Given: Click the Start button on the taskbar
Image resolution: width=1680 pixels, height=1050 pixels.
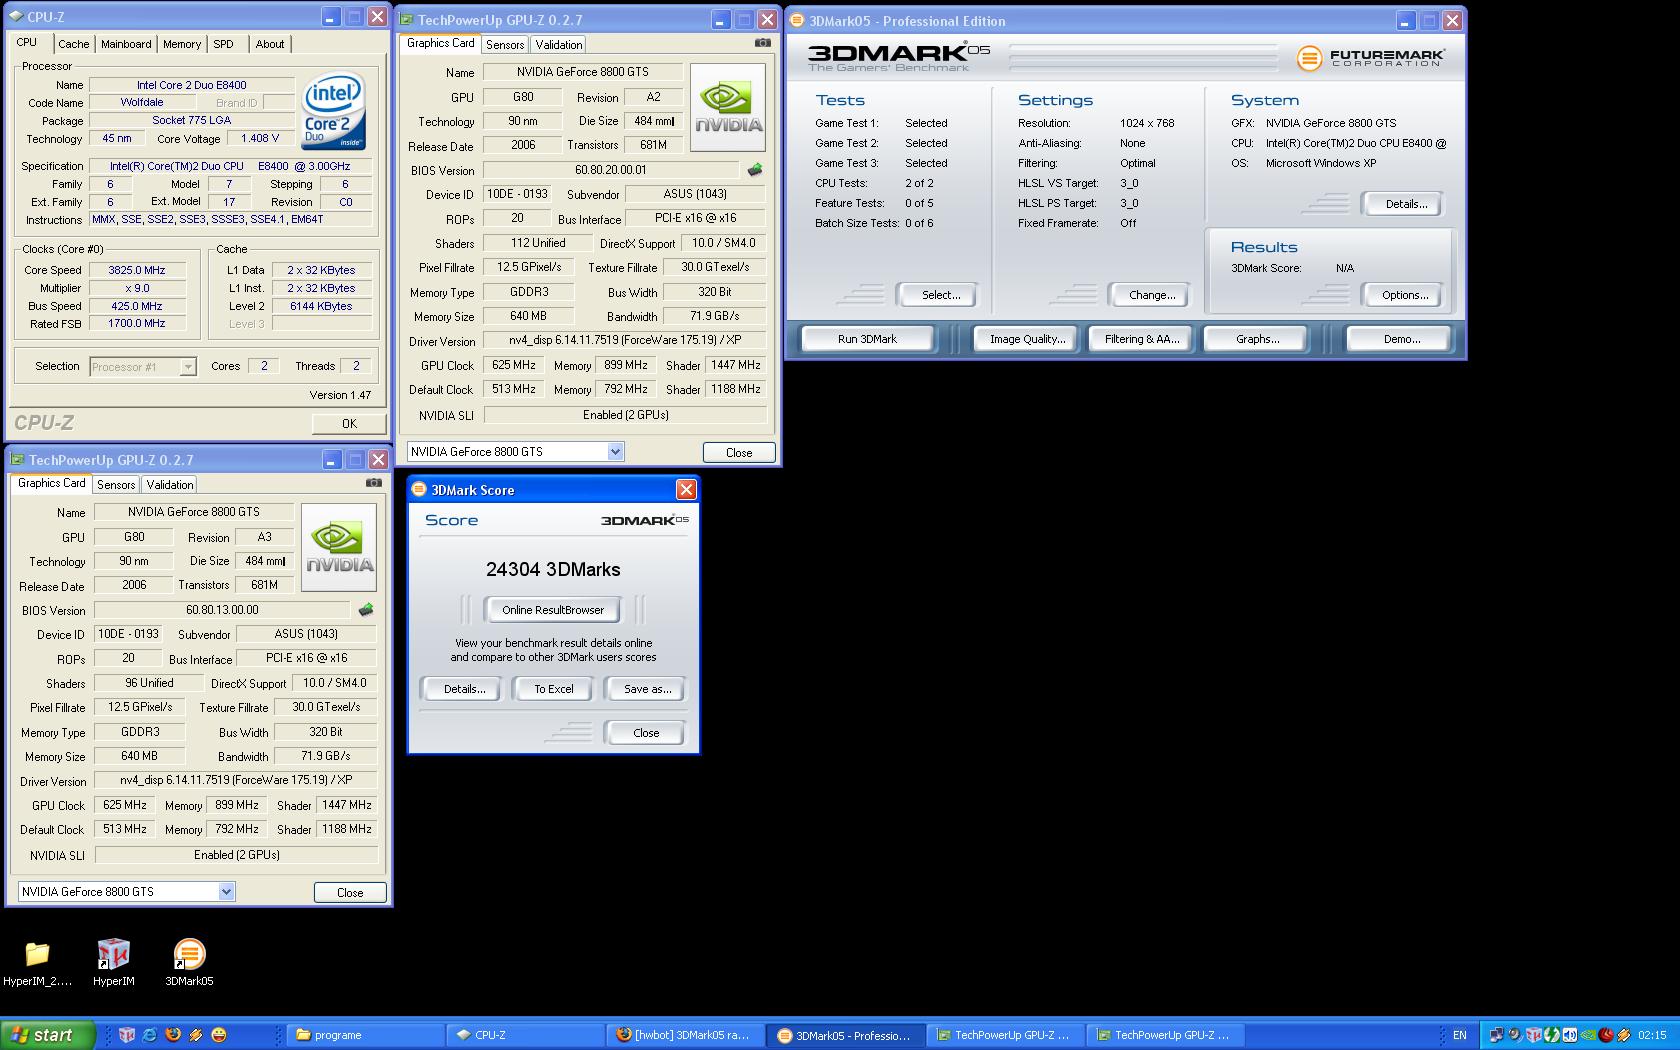Looking at the screenshot, I should [x=48, y=1035].
